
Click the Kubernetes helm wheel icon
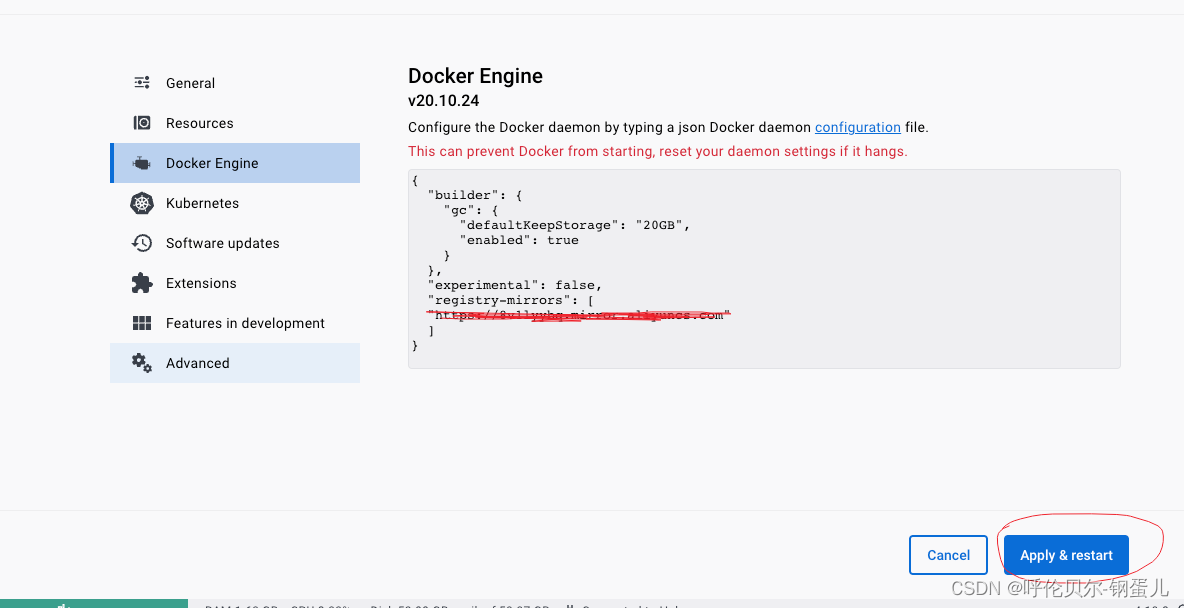142,203
